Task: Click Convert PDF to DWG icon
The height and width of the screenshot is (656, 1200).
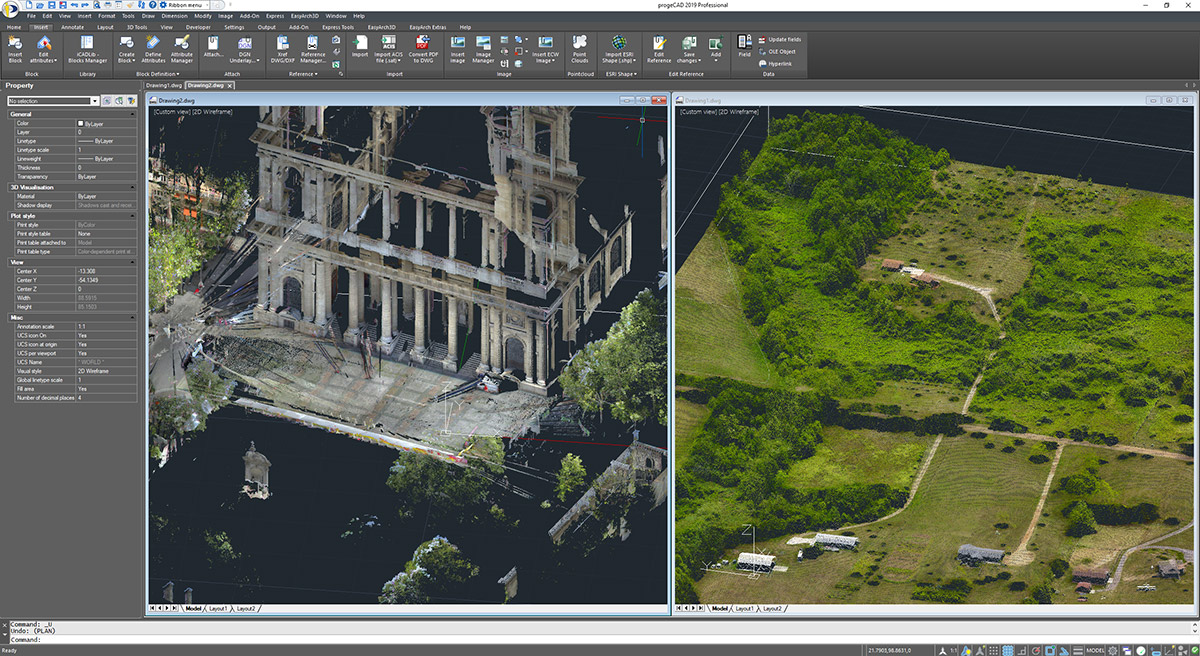Action: (422, 52)
